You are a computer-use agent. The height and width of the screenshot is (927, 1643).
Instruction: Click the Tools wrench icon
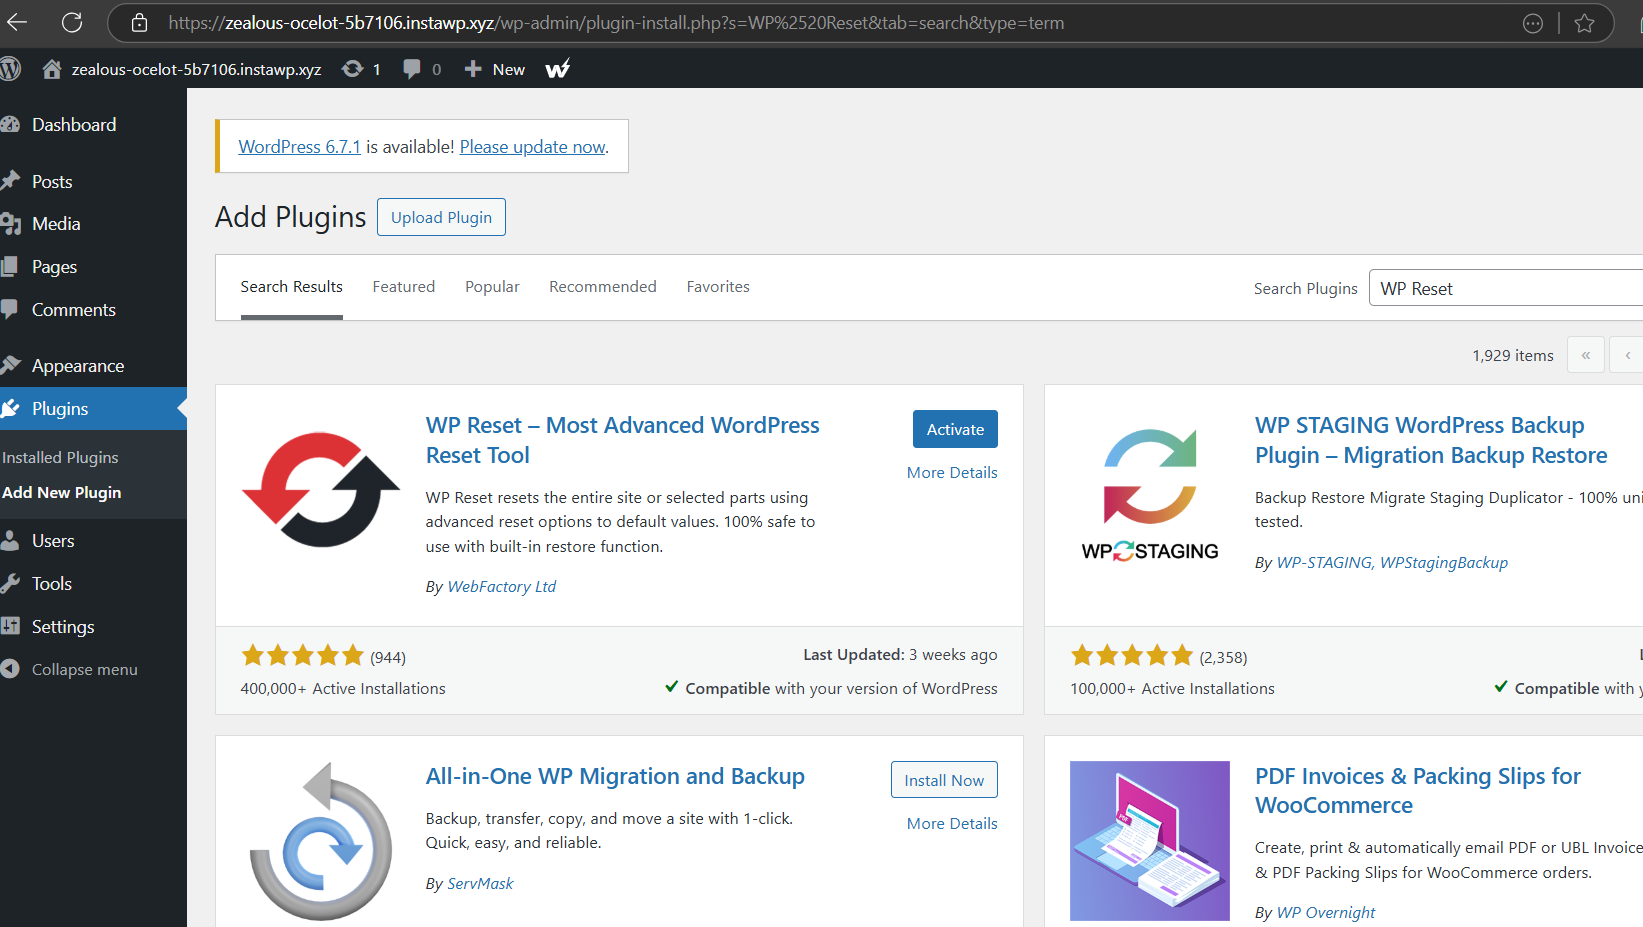coord(10,584)
